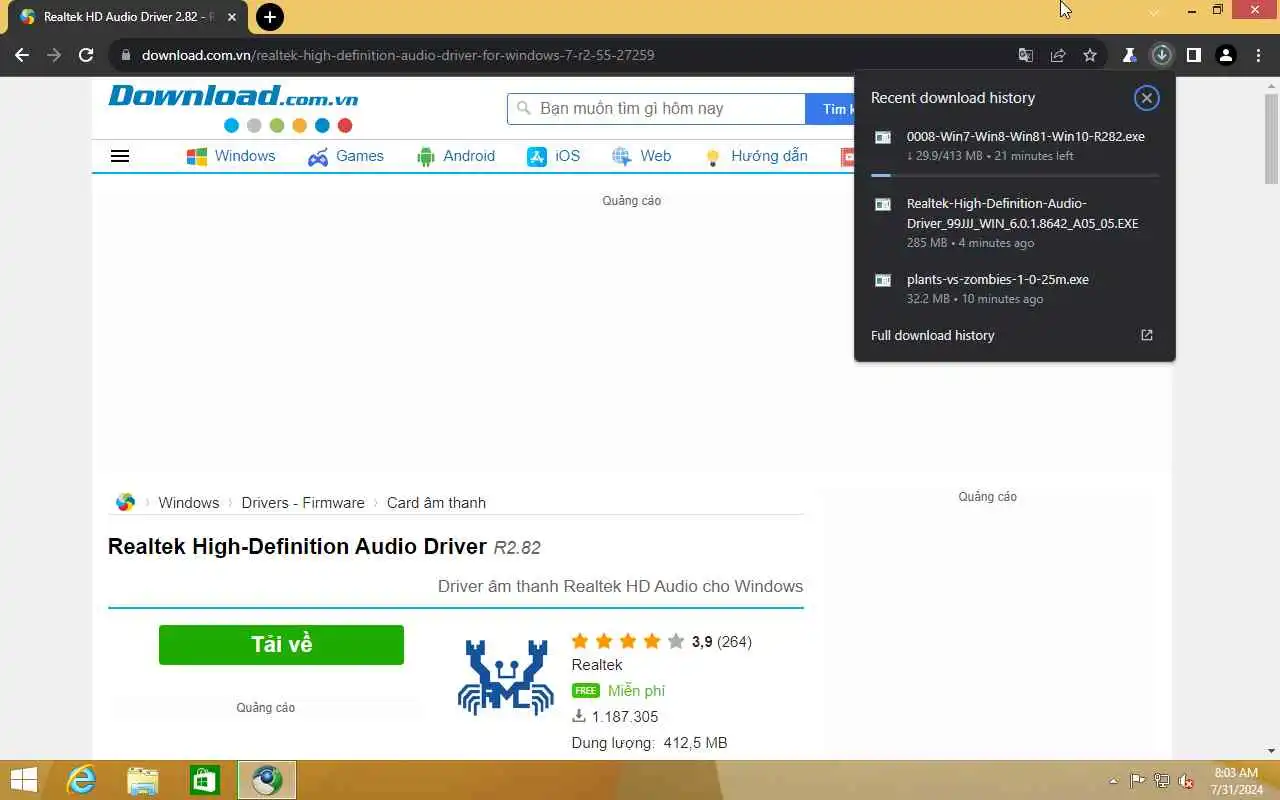Reload the current page
This screenshot has height=800, width=1280.
pyautogui.click(x=86, y=55)
